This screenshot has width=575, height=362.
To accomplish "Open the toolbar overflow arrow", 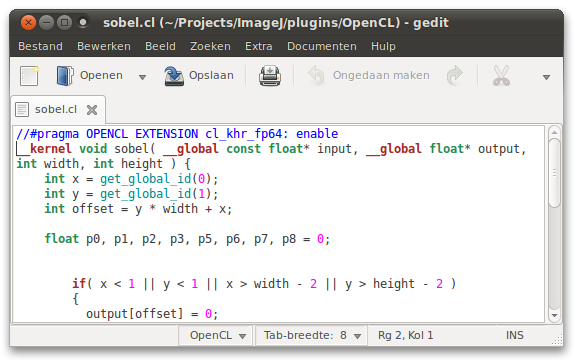I will tap(546, 77).
